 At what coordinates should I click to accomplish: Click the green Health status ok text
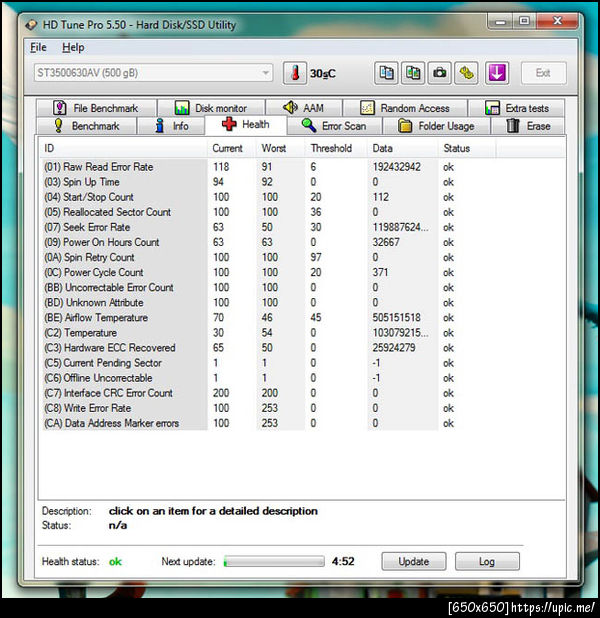pos(115,562)
